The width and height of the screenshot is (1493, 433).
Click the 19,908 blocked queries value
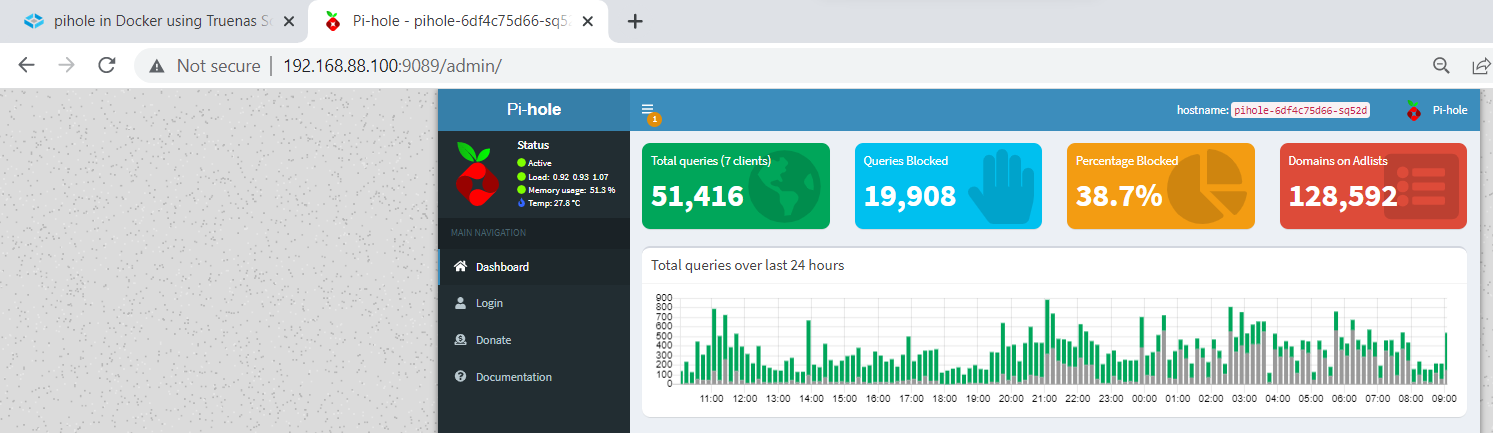point(909,196)
